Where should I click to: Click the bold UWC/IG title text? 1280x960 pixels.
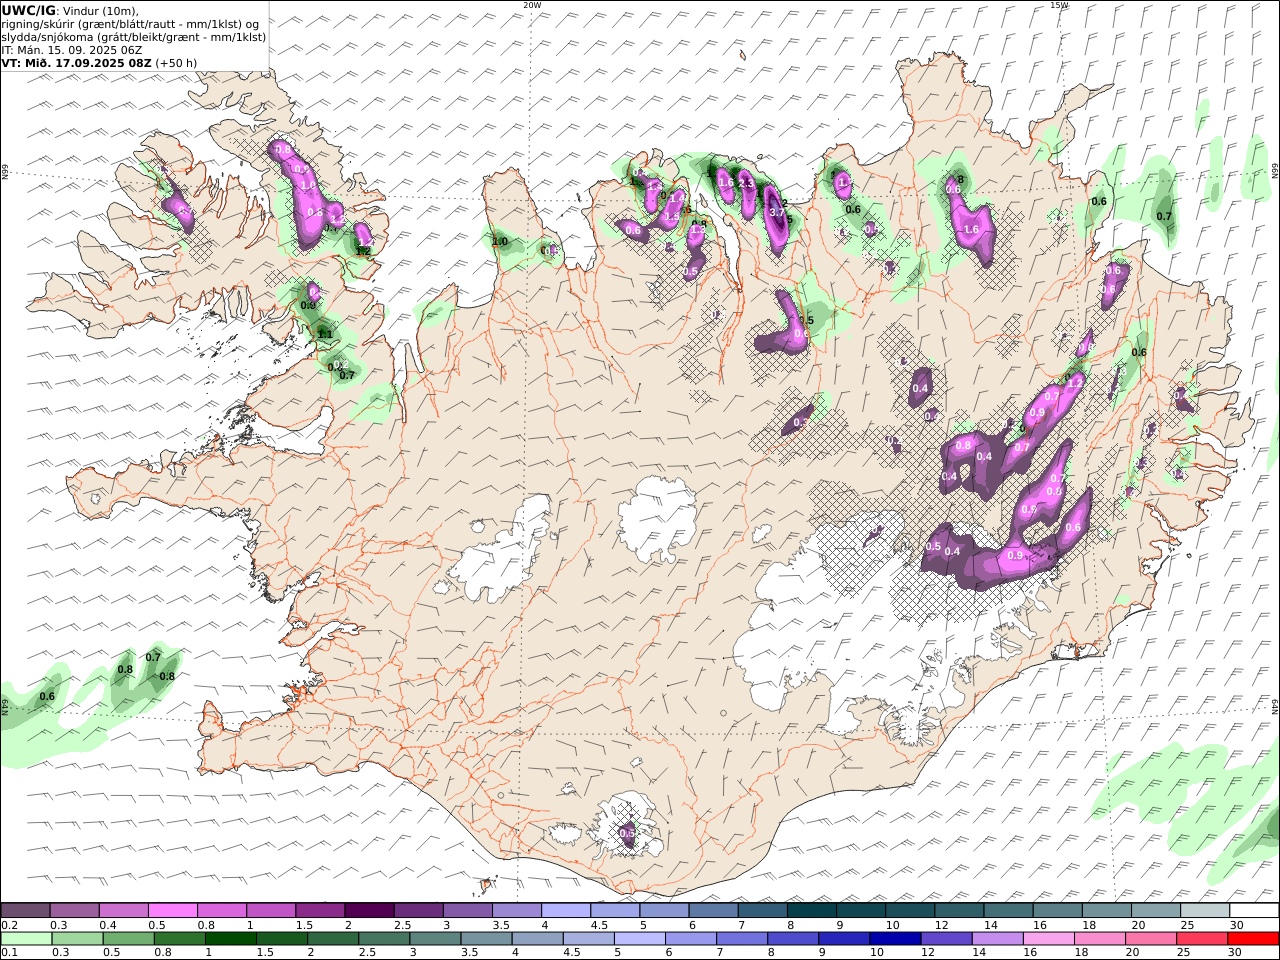click(x=28, y=10)
